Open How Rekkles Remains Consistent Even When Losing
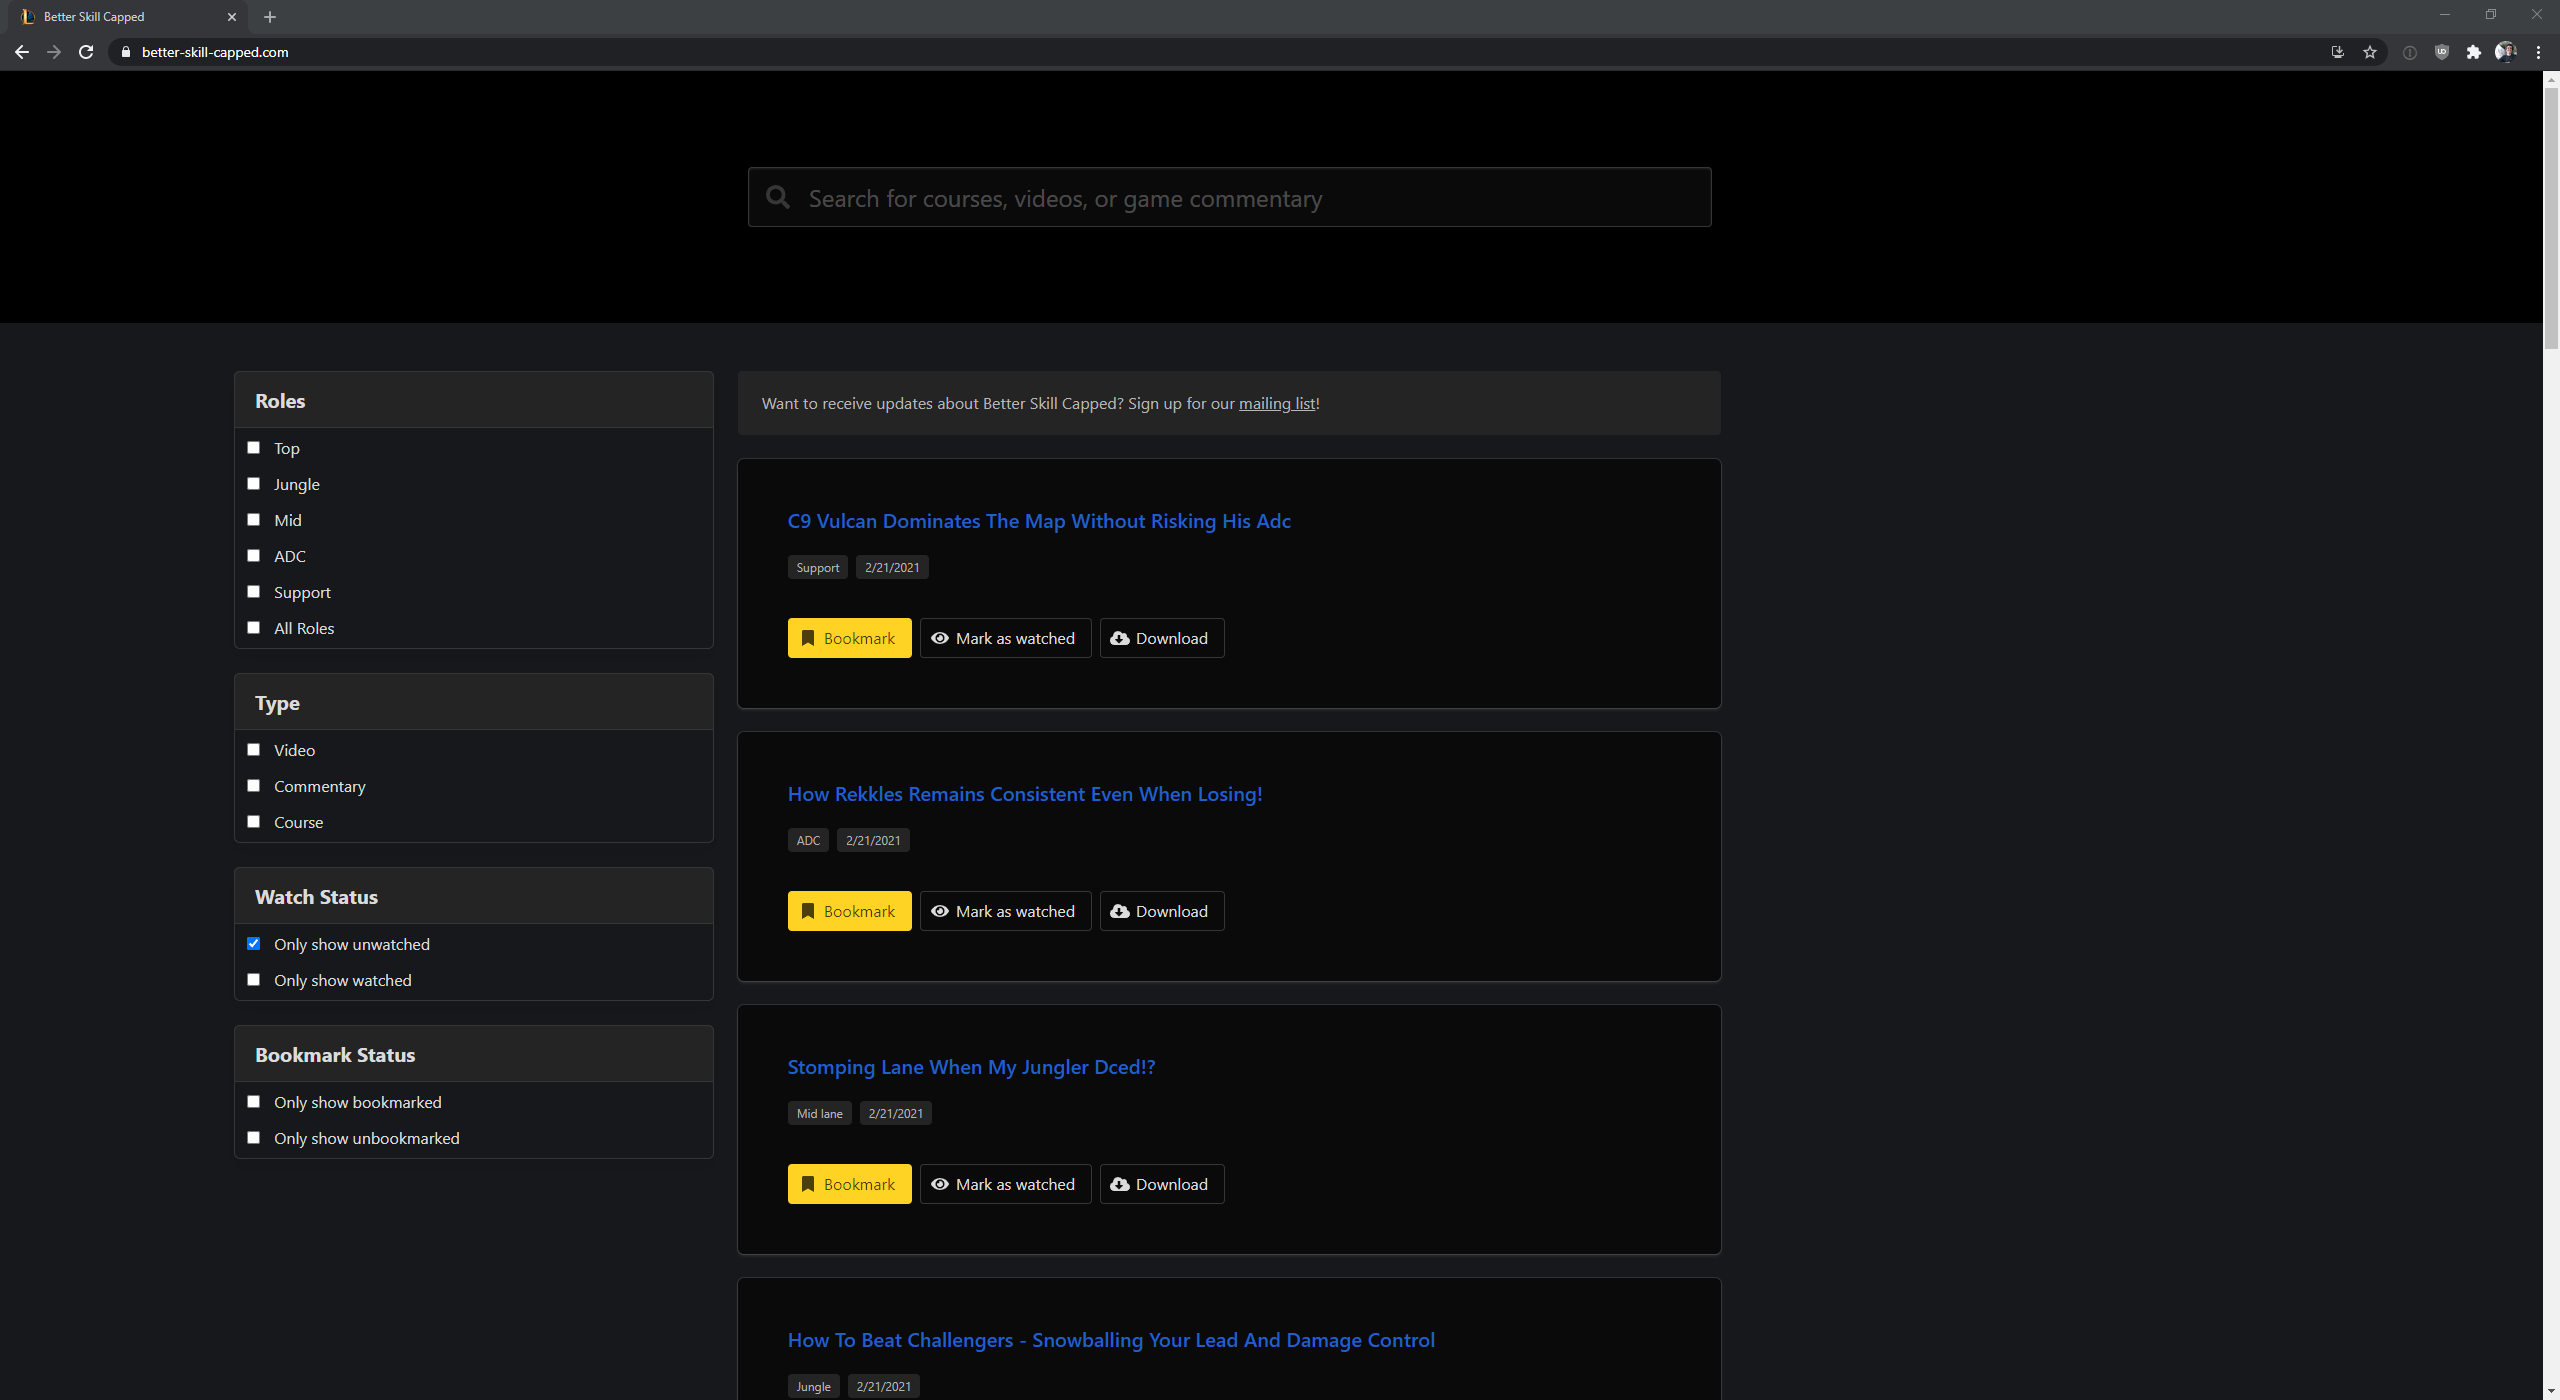This screenshot has width=2560, height=1400. coord(1024,793)
